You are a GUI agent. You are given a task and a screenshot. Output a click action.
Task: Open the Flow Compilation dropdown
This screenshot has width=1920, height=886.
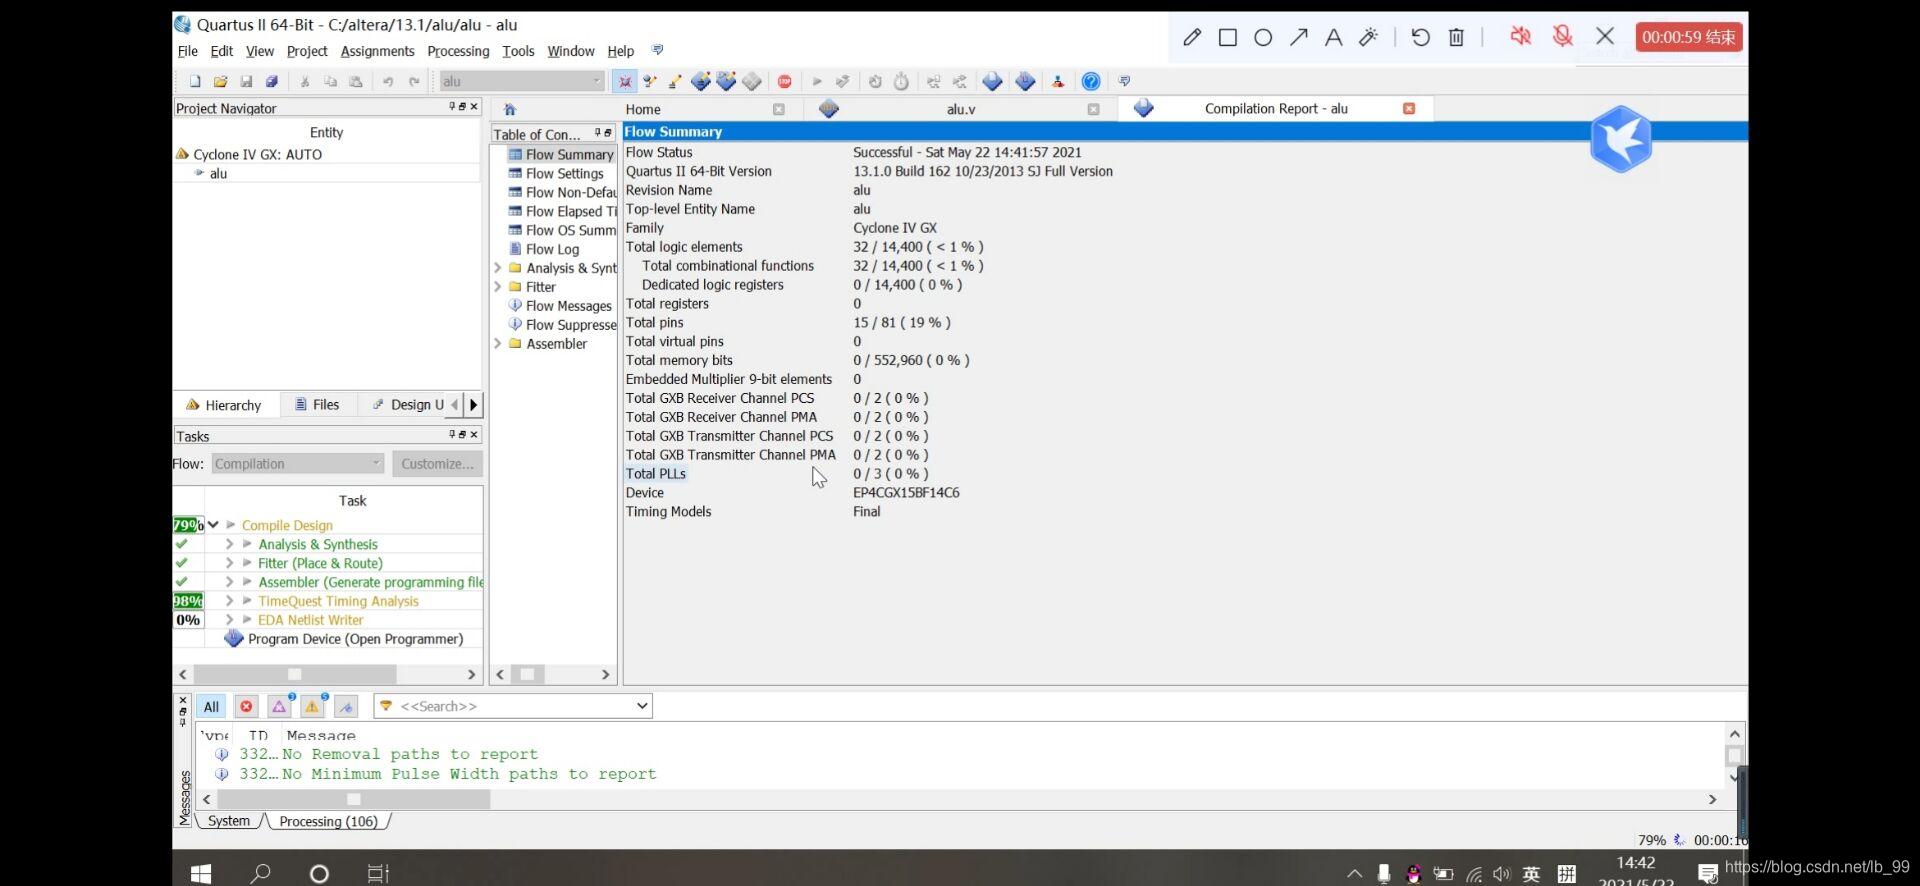(297, 464)
